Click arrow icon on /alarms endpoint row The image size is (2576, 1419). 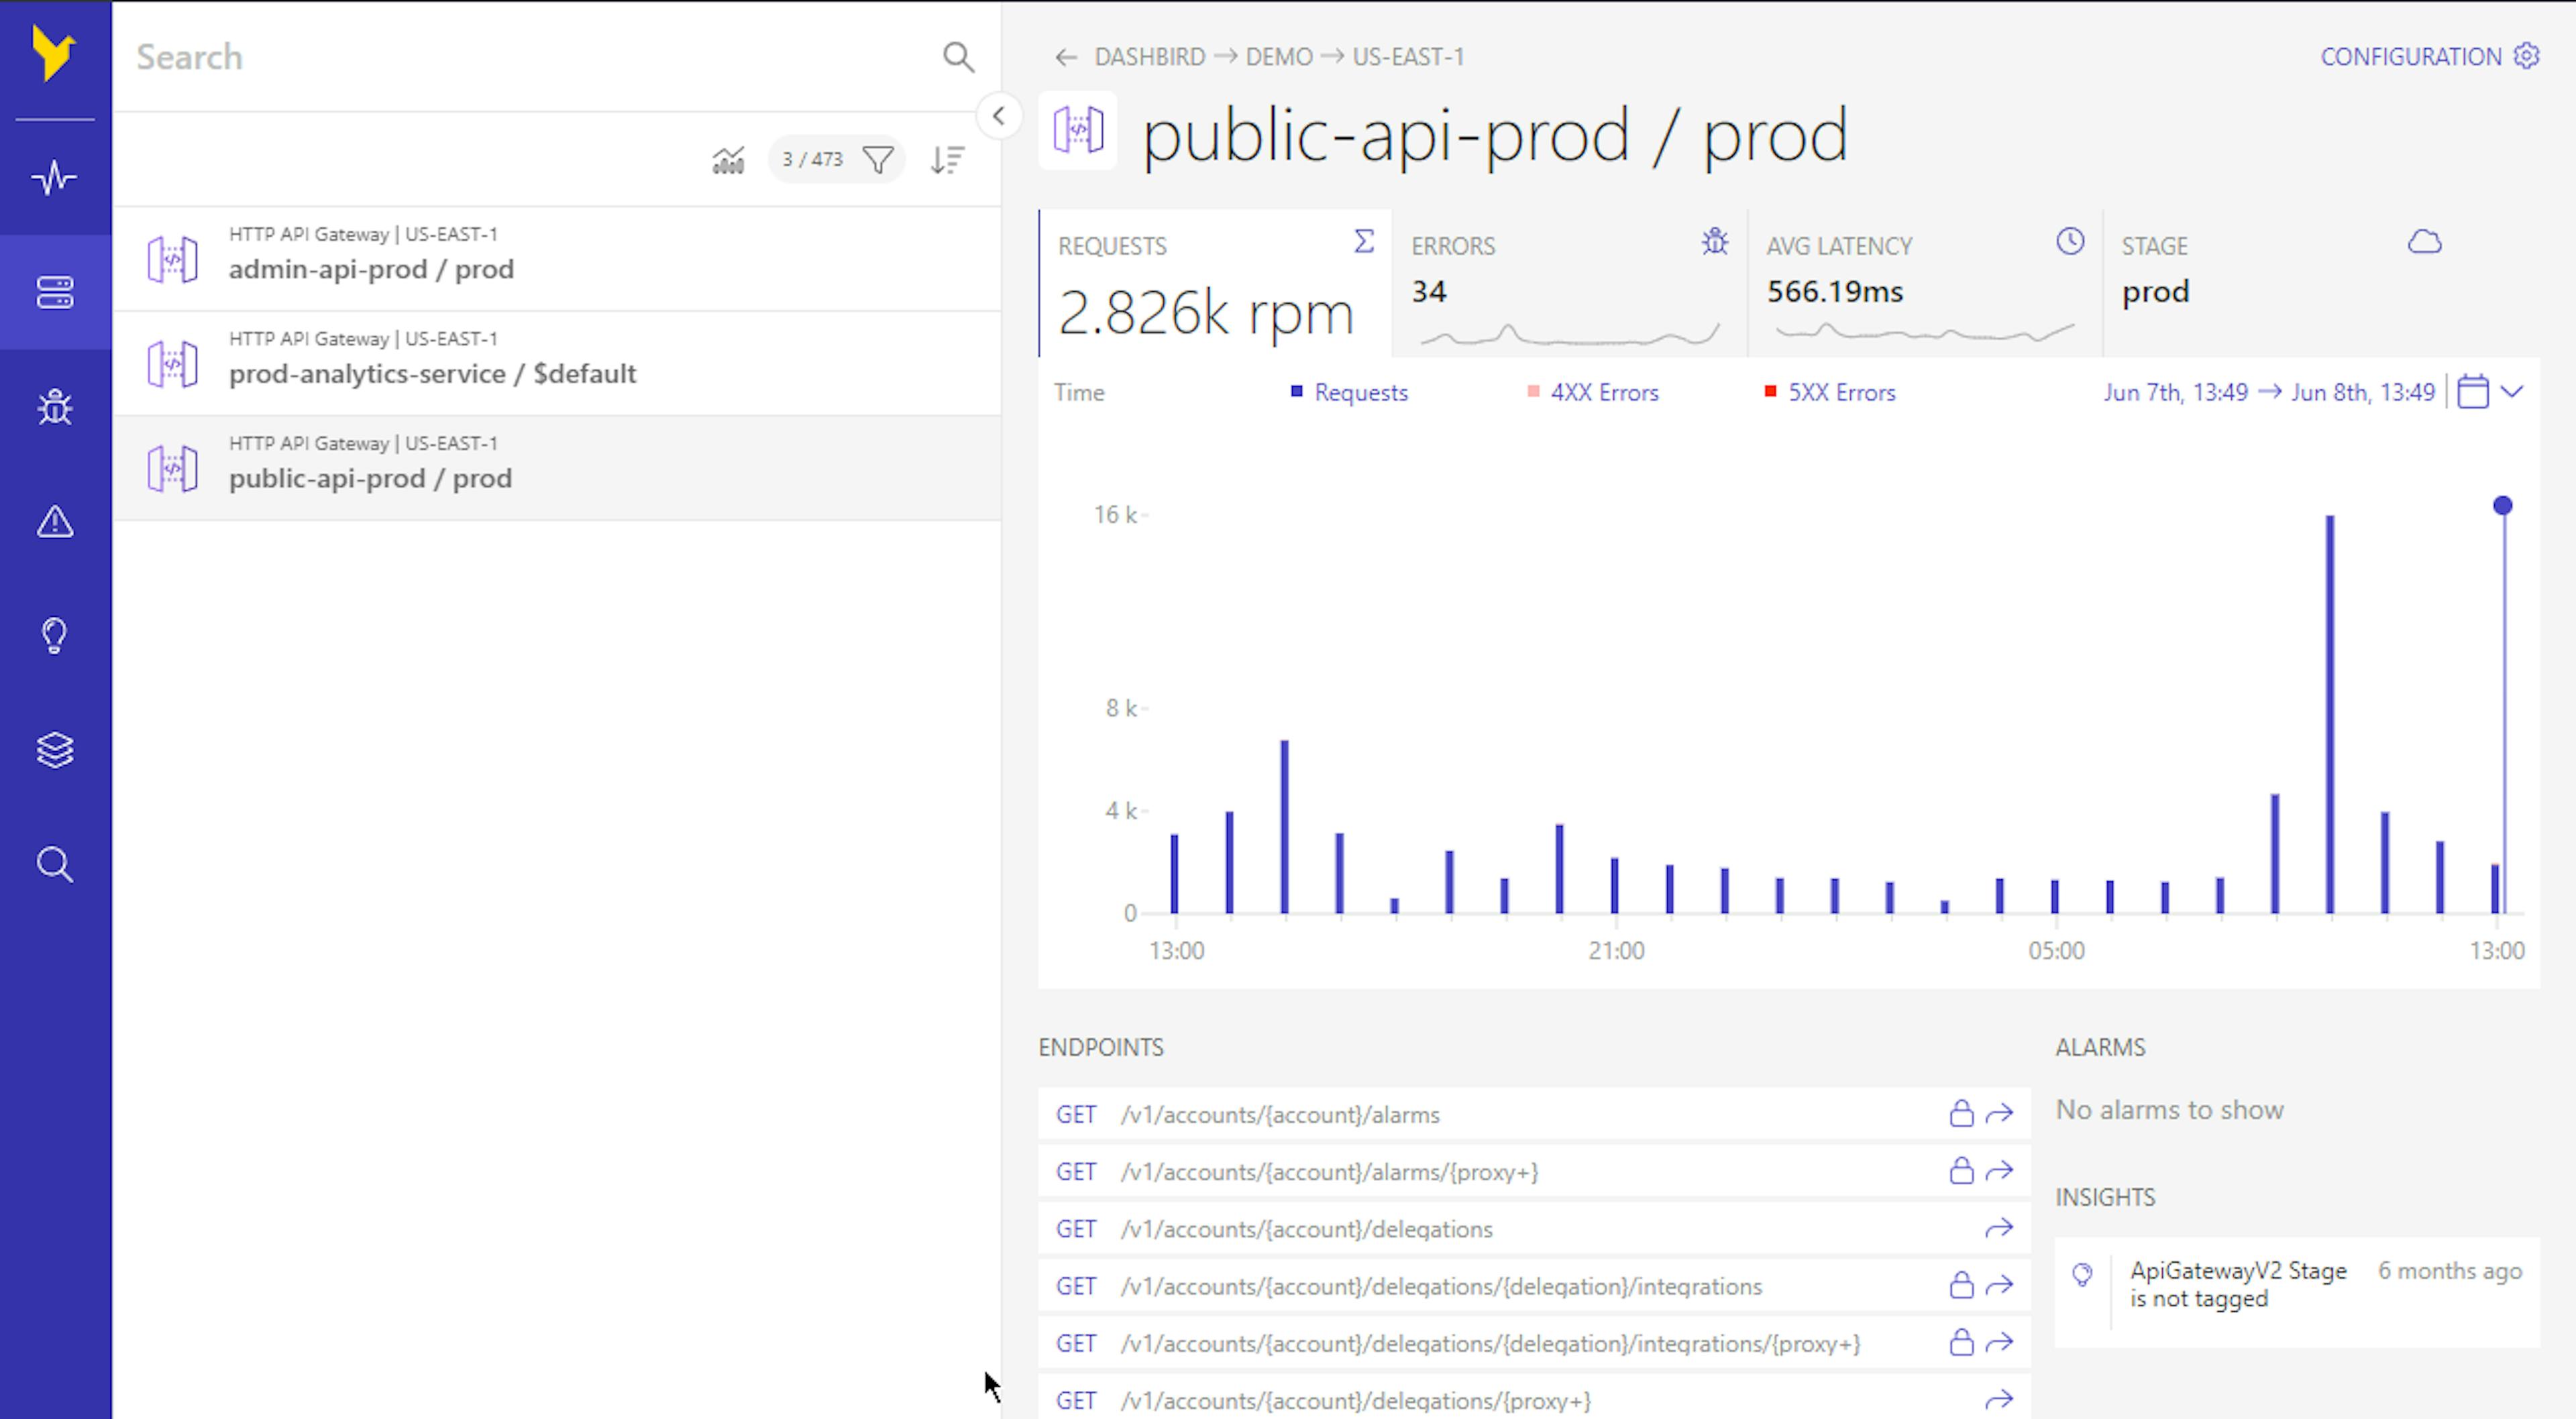1999,1113
